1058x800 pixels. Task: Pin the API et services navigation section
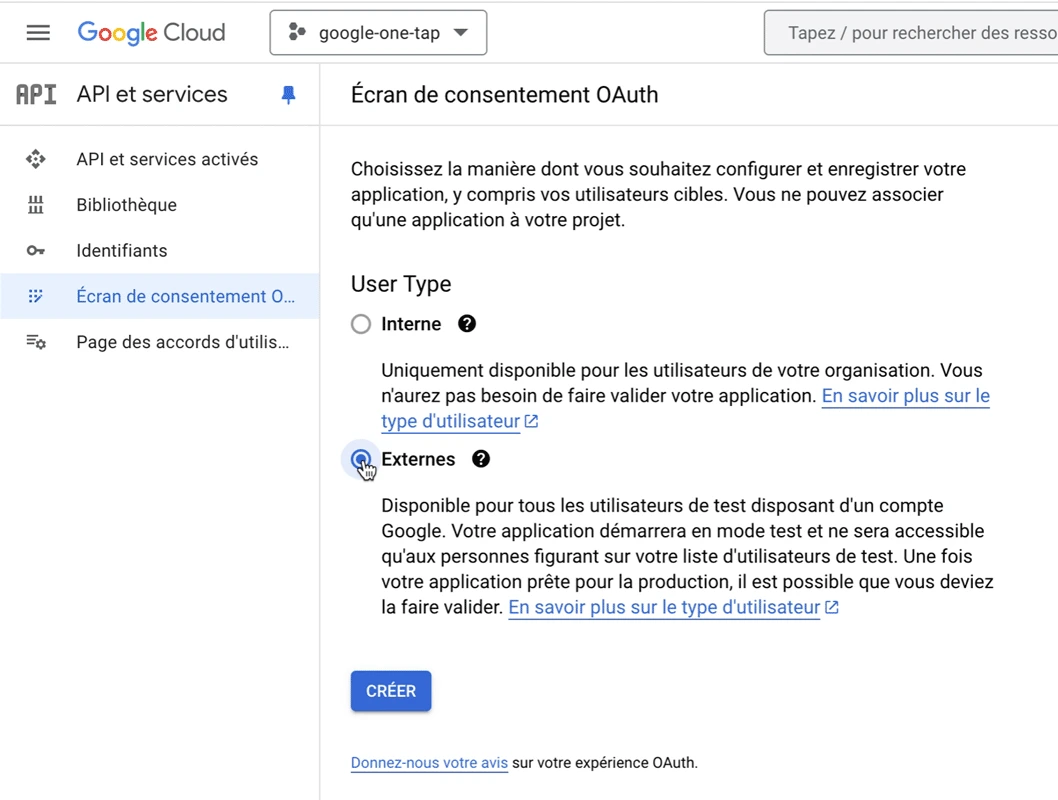(288, 94)
